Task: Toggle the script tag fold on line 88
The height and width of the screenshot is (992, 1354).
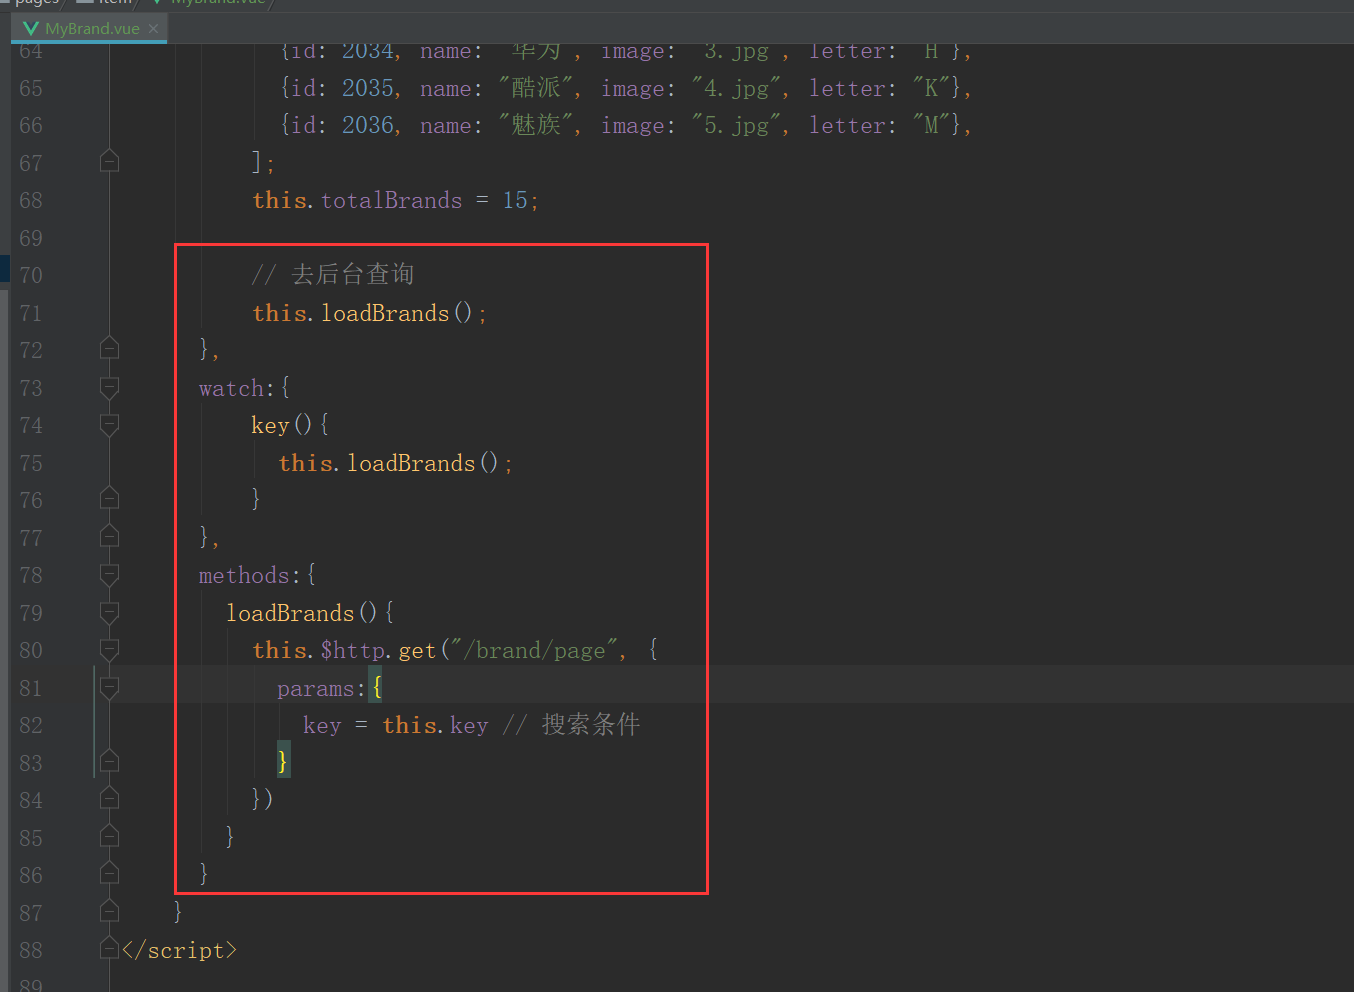Action: 110,948
